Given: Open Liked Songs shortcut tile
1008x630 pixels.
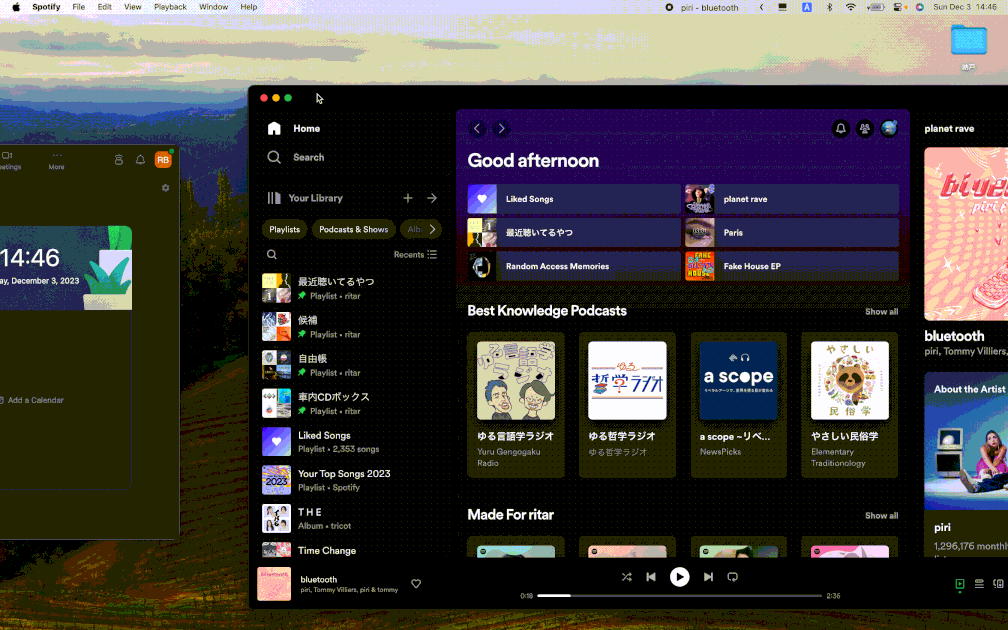Looking at the screenshot, I should tap(573, 199).
